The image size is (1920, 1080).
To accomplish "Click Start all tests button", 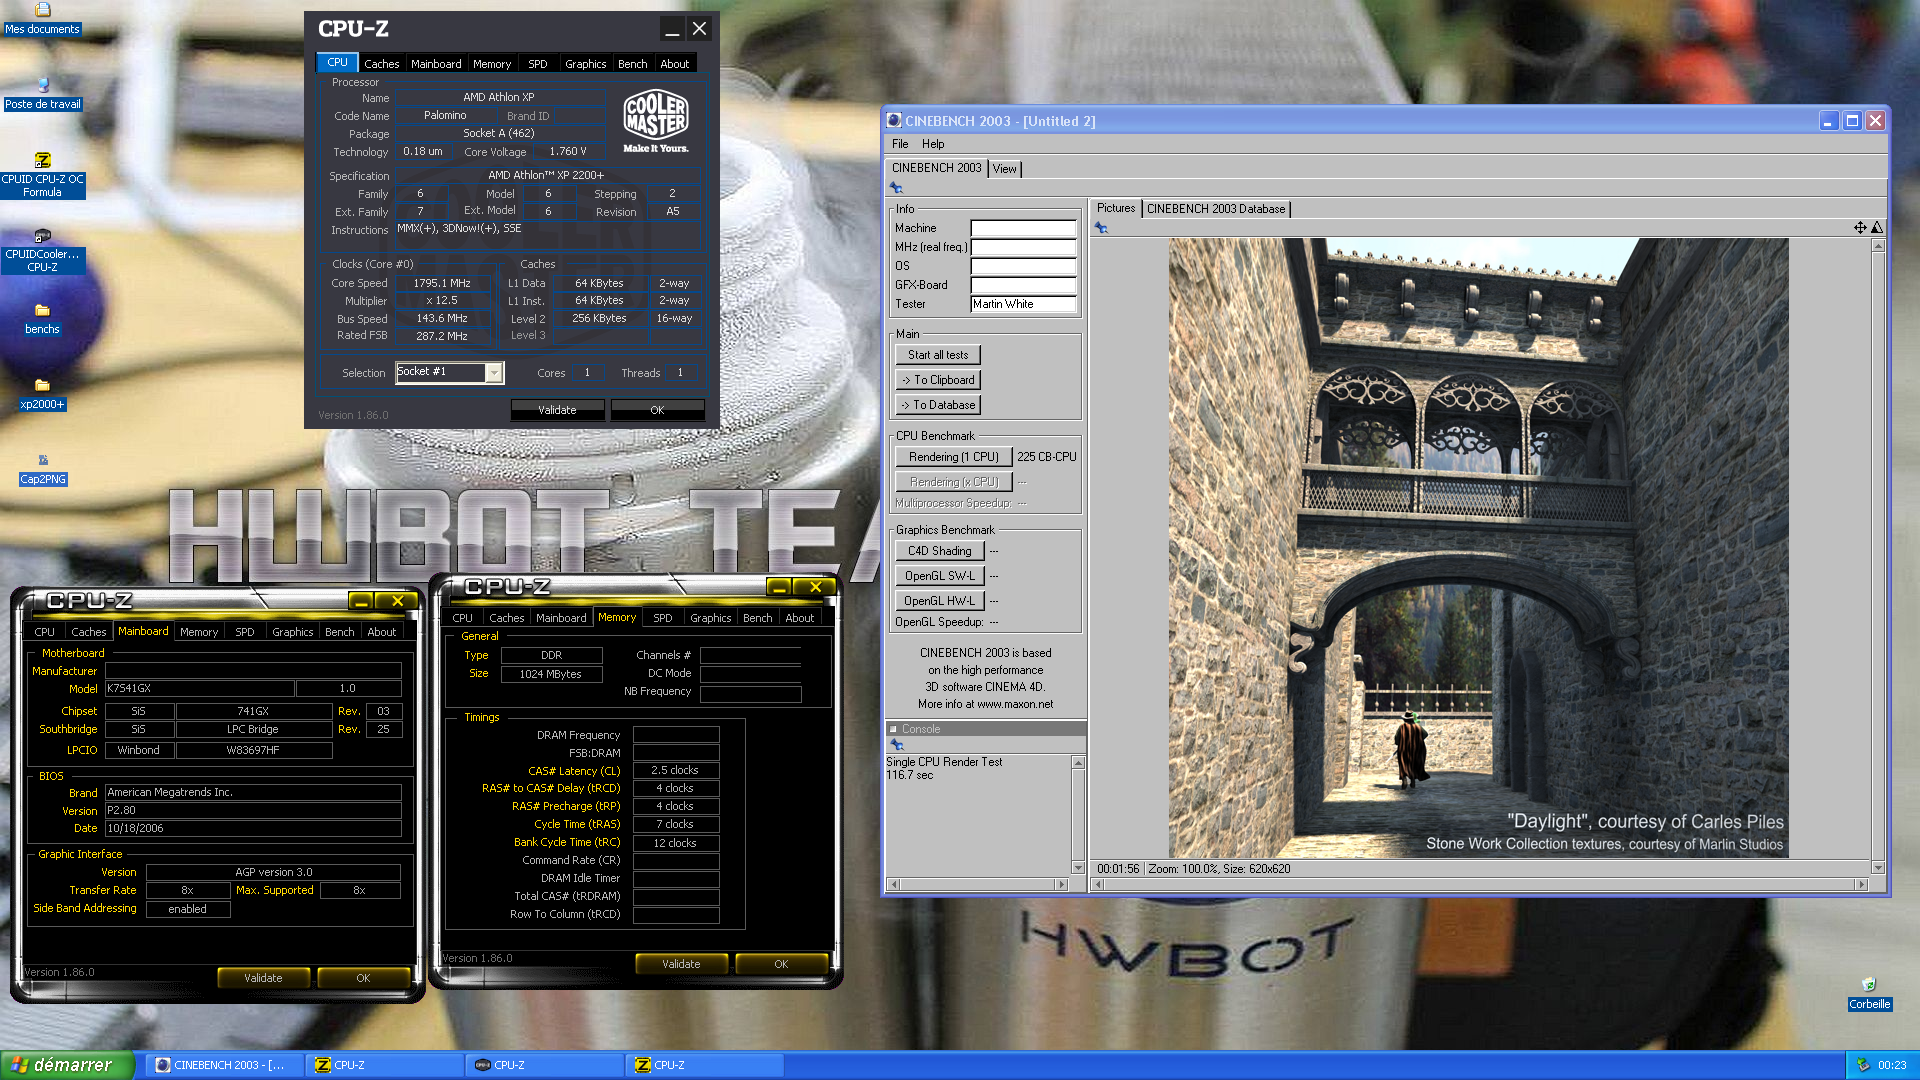I will point(938,355).
